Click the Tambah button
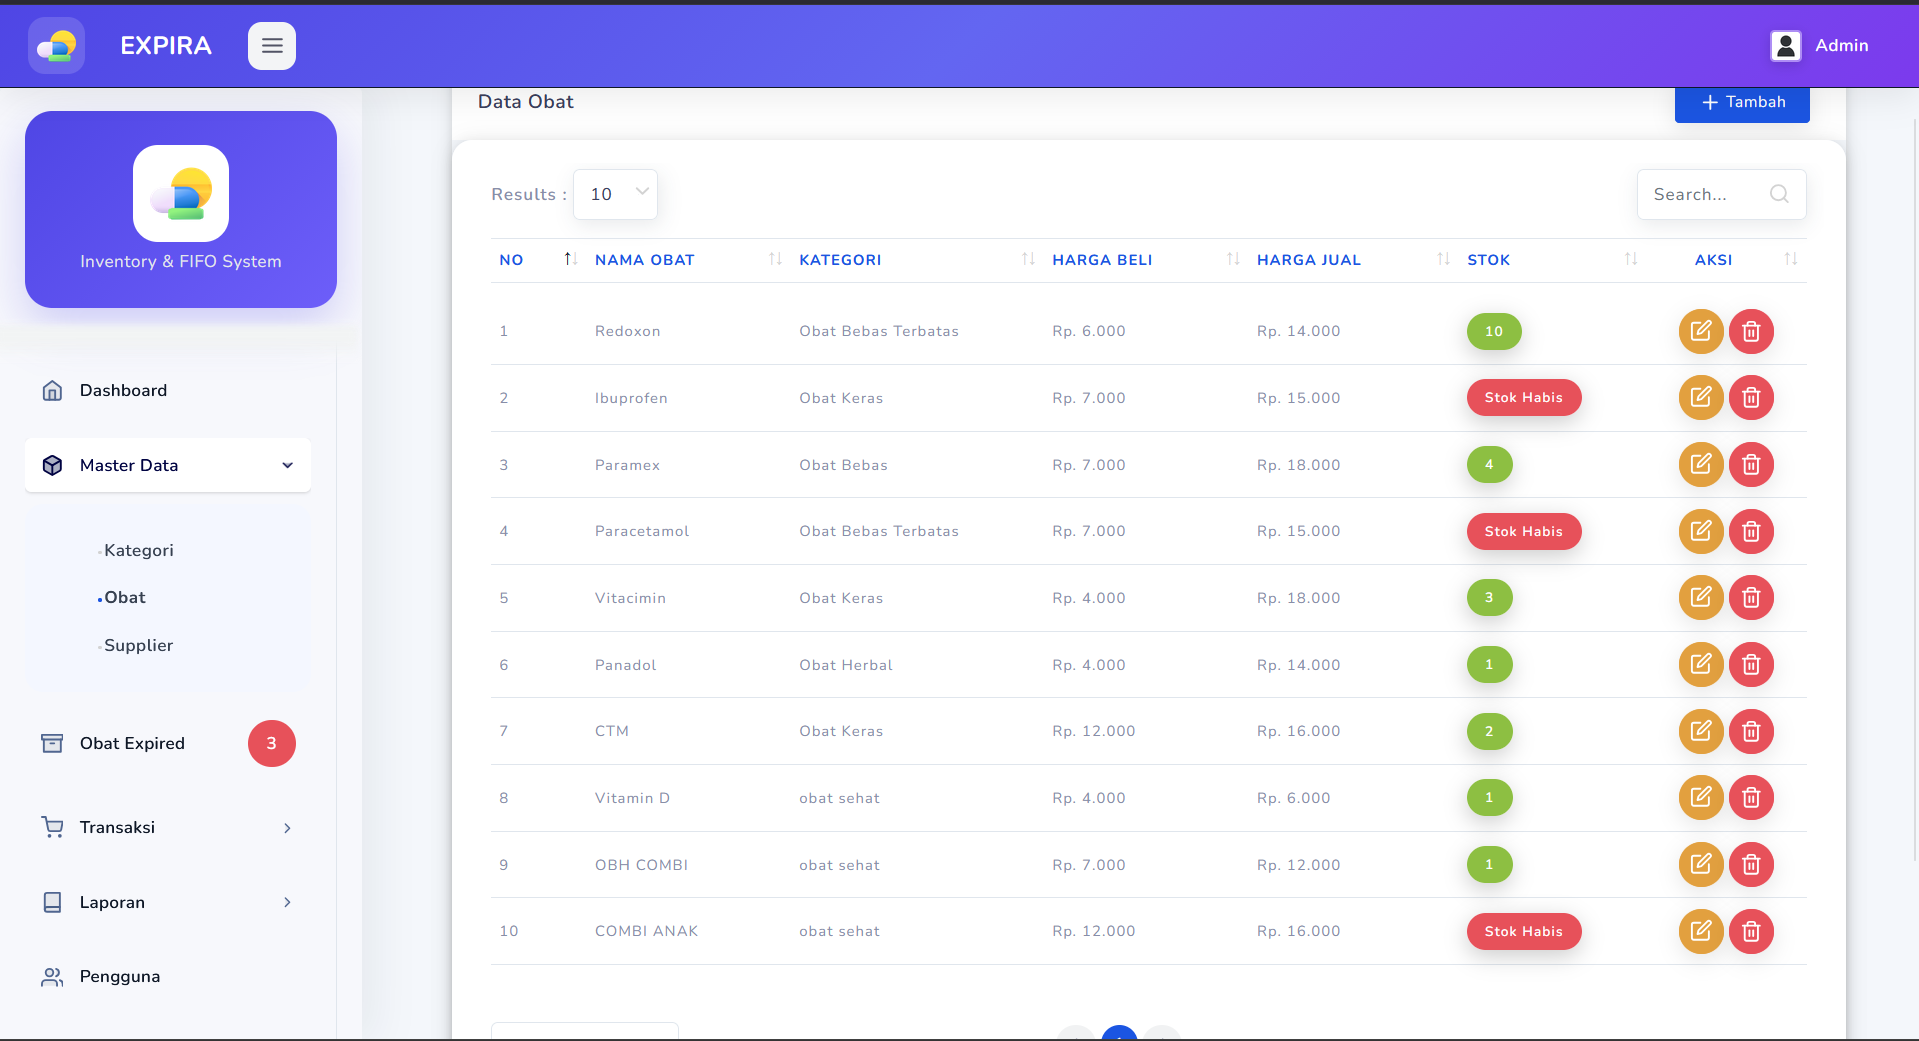The width and height of the screenshot is (1919, 1041). (x=1742, y=102)
